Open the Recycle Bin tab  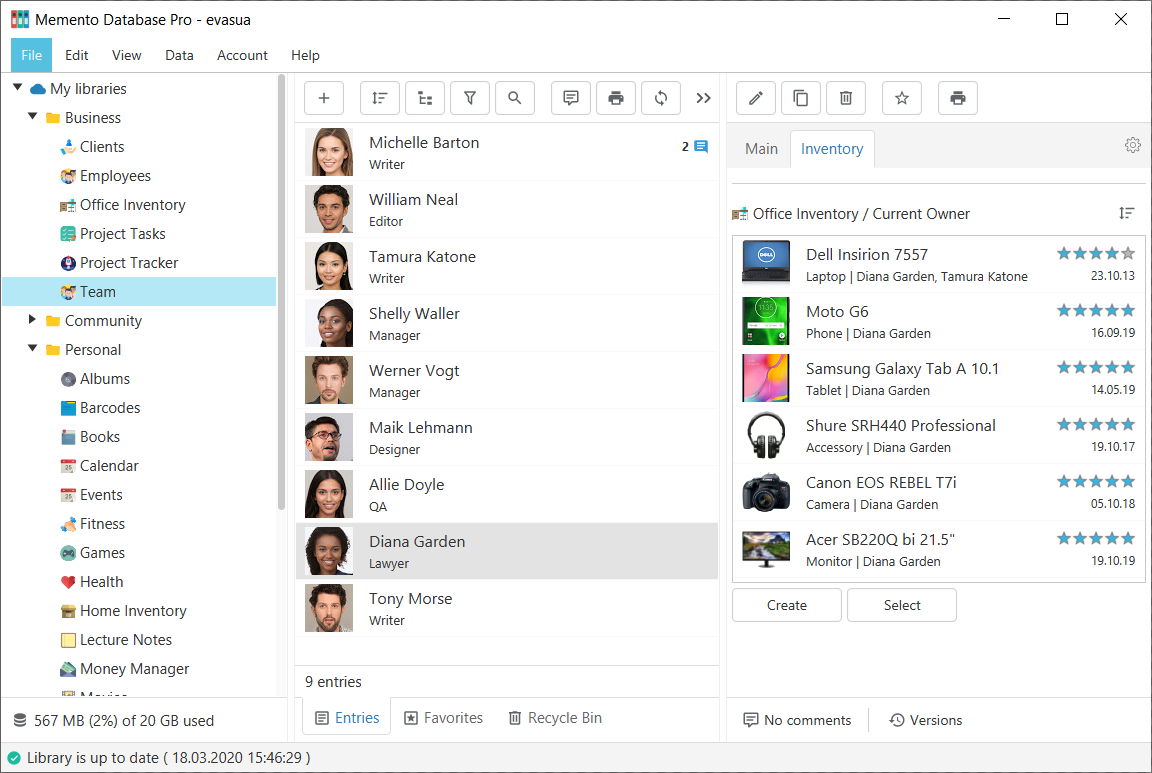pos(555,717)
